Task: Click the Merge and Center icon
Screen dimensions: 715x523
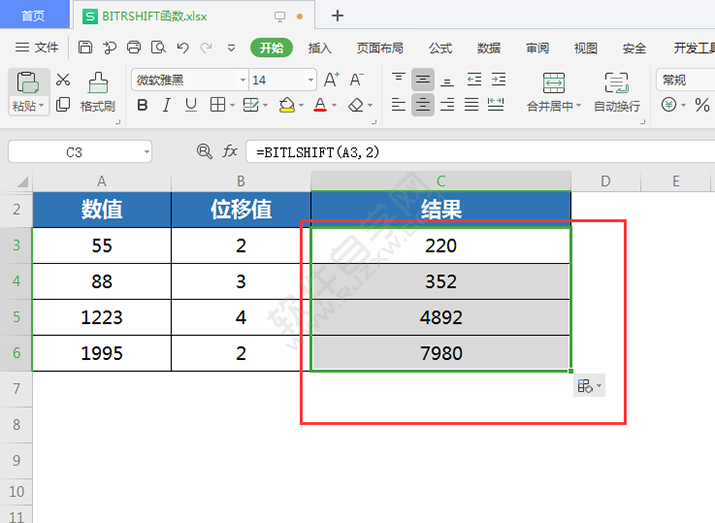Action: 554,83
